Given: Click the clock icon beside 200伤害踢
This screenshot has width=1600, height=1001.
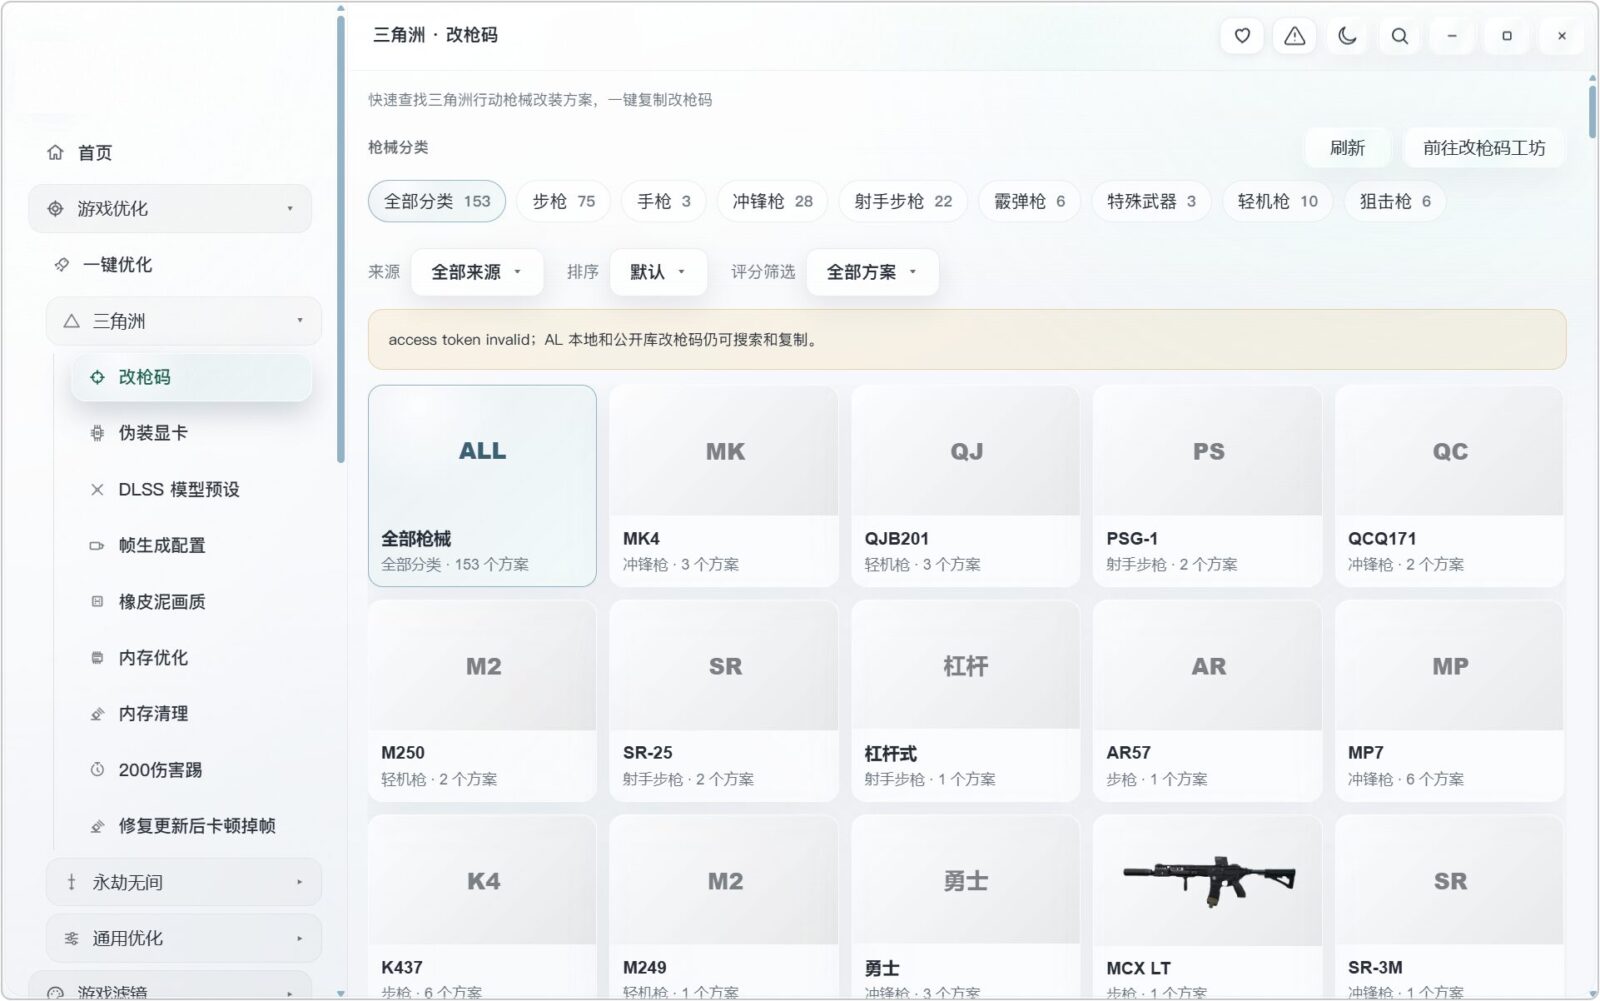Looking at the screenshot, I should [97, 769].
